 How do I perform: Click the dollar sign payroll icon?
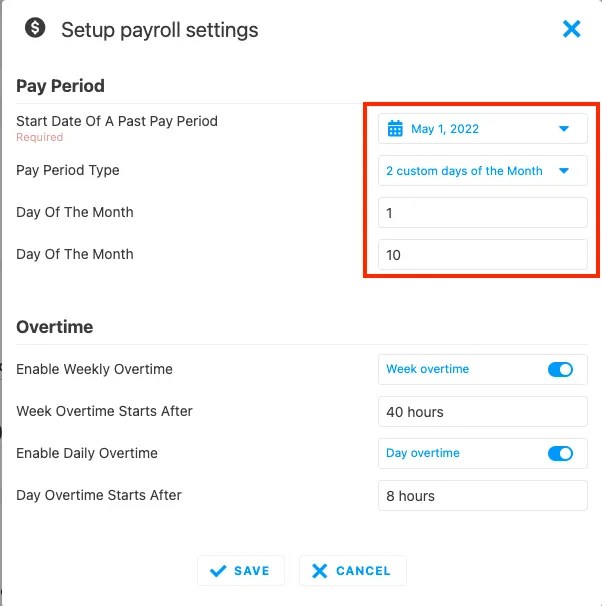36,28
